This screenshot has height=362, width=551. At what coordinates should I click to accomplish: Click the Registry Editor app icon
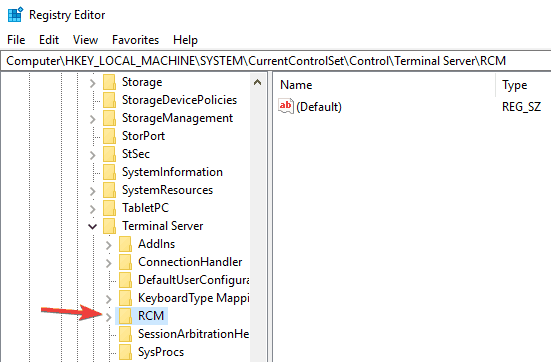(x=15, y=15)
